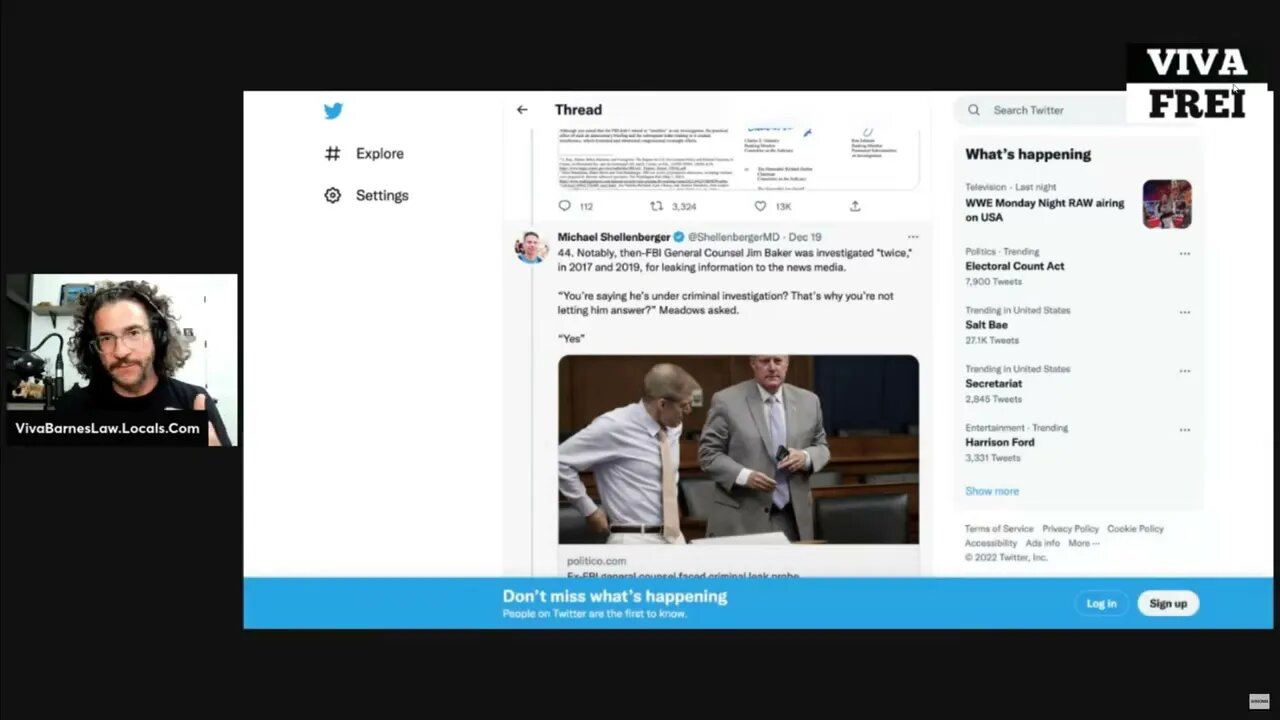Open Michael Shellenberger's profile avatar
This screenshot has width=1280, height=720.
click(x=532, y=246)
